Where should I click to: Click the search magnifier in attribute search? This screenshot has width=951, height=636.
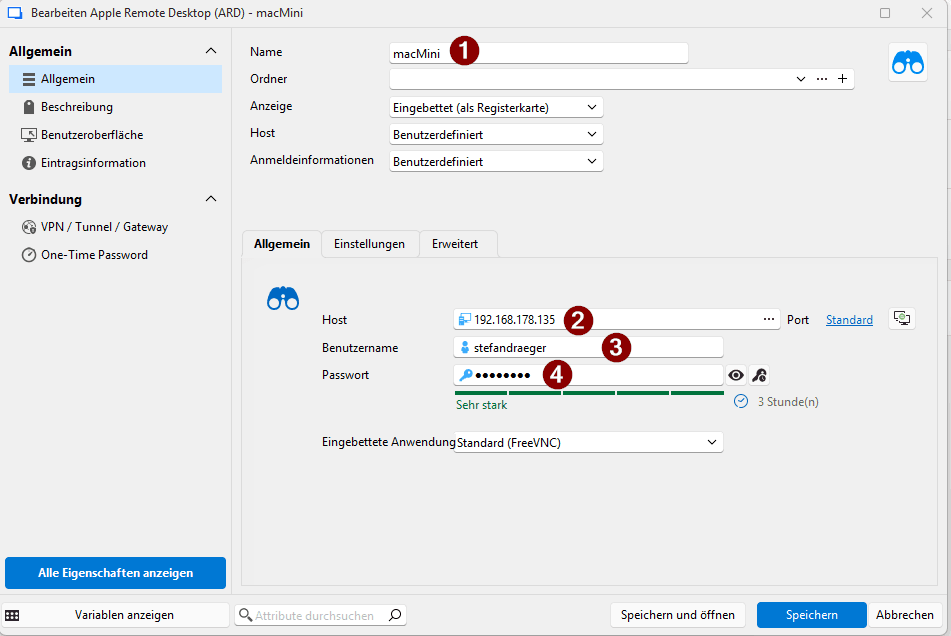tap(395, 615)
